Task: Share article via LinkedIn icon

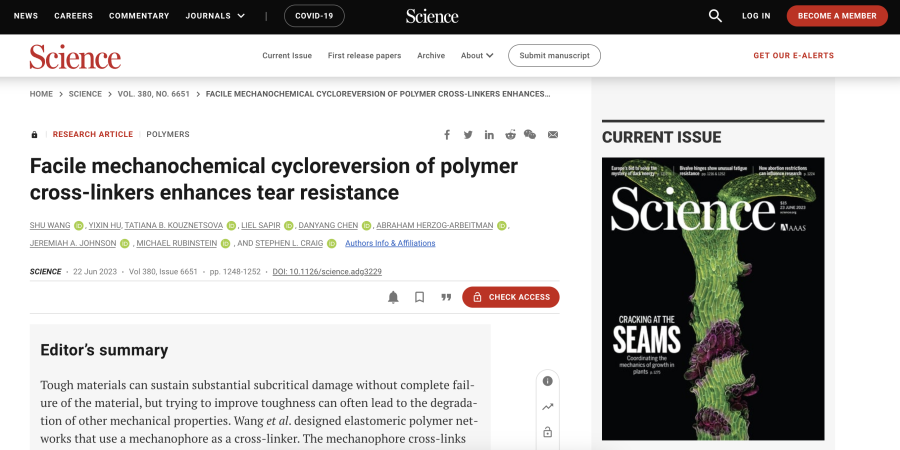Action: pyautogui.click(x=489, y=135)
